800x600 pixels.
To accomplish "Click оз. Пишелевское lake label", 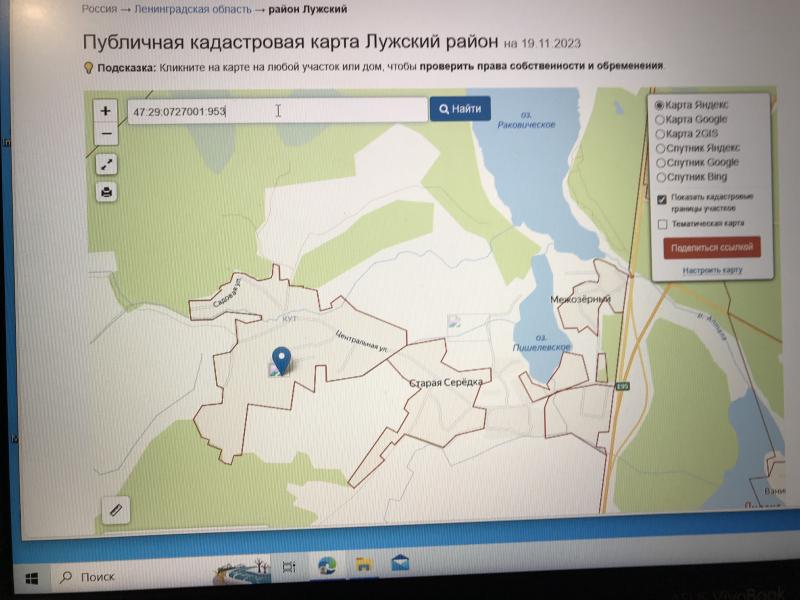I will pyautogui.click(x=541, y=342).
